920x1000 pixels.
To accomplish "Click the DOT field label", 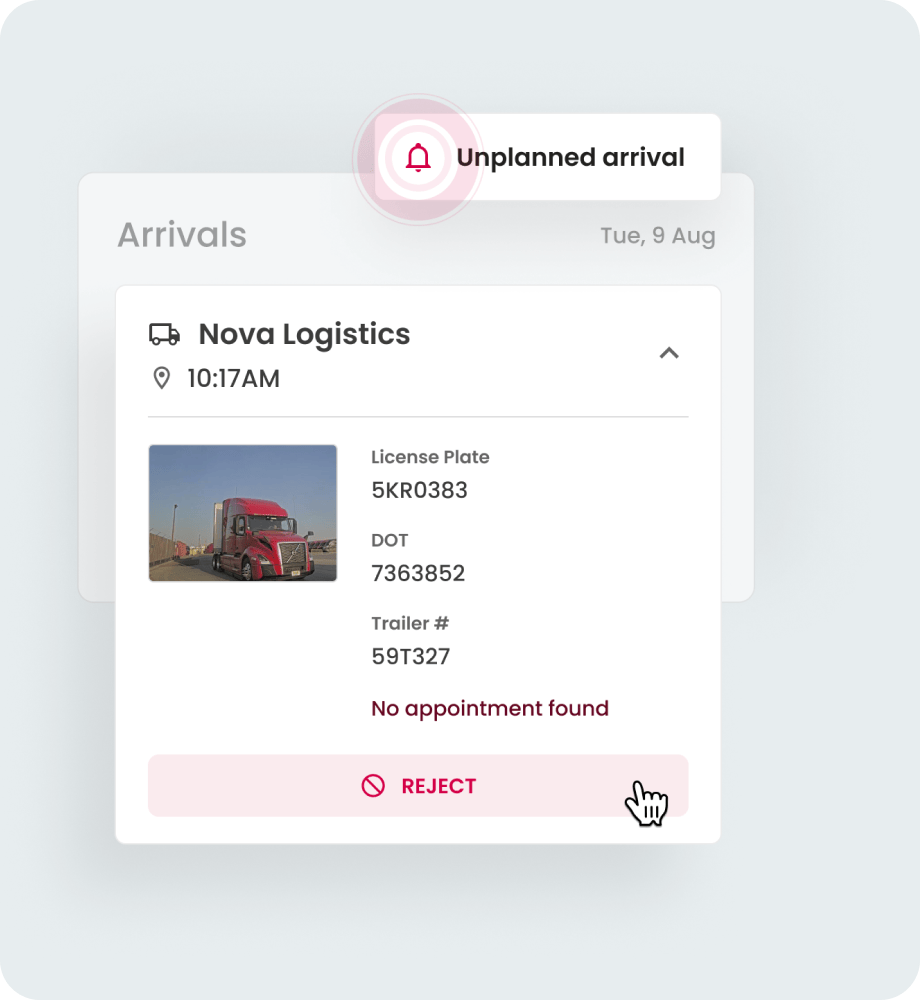I will pyautogui.click(x=390, y=540).
